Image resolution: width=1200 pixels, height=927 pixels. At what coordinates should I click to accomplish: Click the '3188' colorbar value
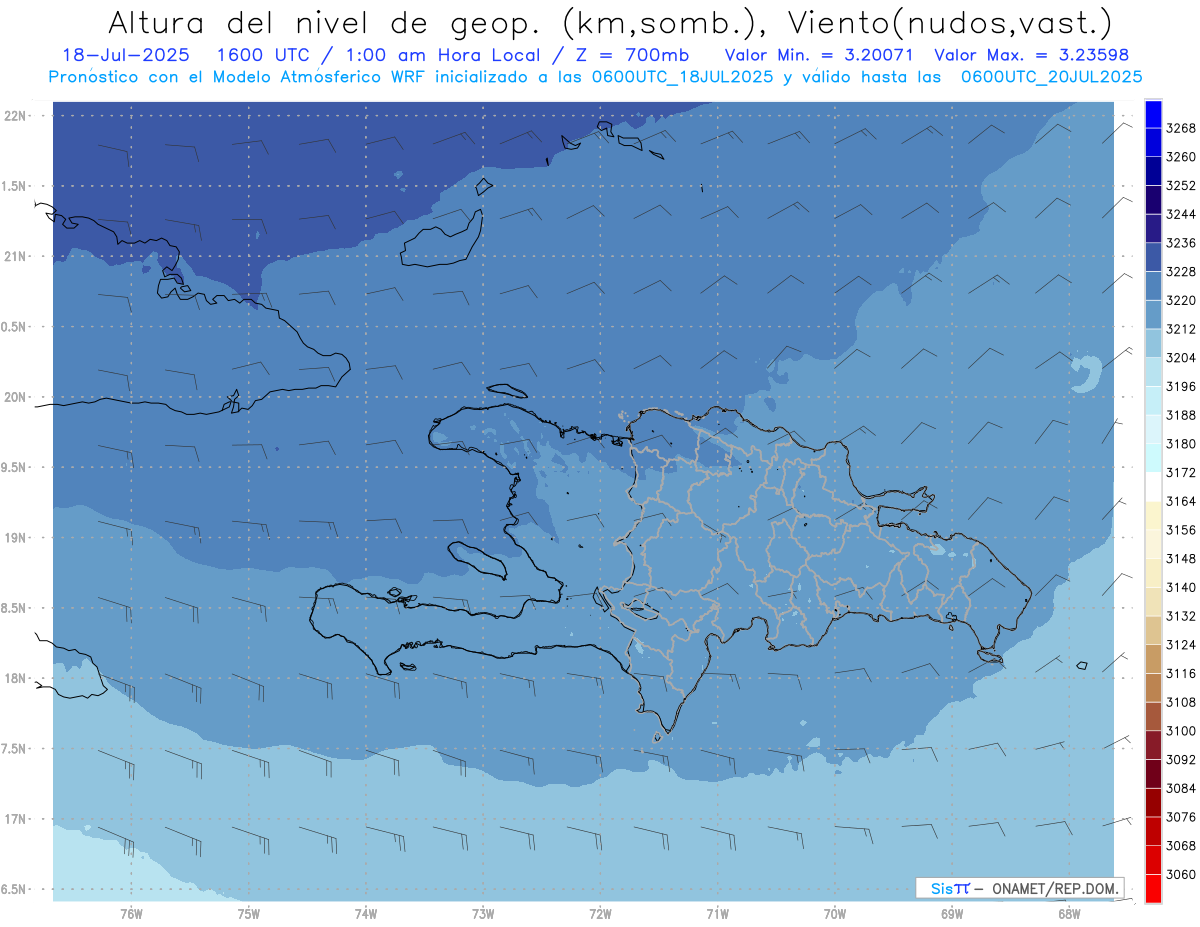tap(1181, 415)
